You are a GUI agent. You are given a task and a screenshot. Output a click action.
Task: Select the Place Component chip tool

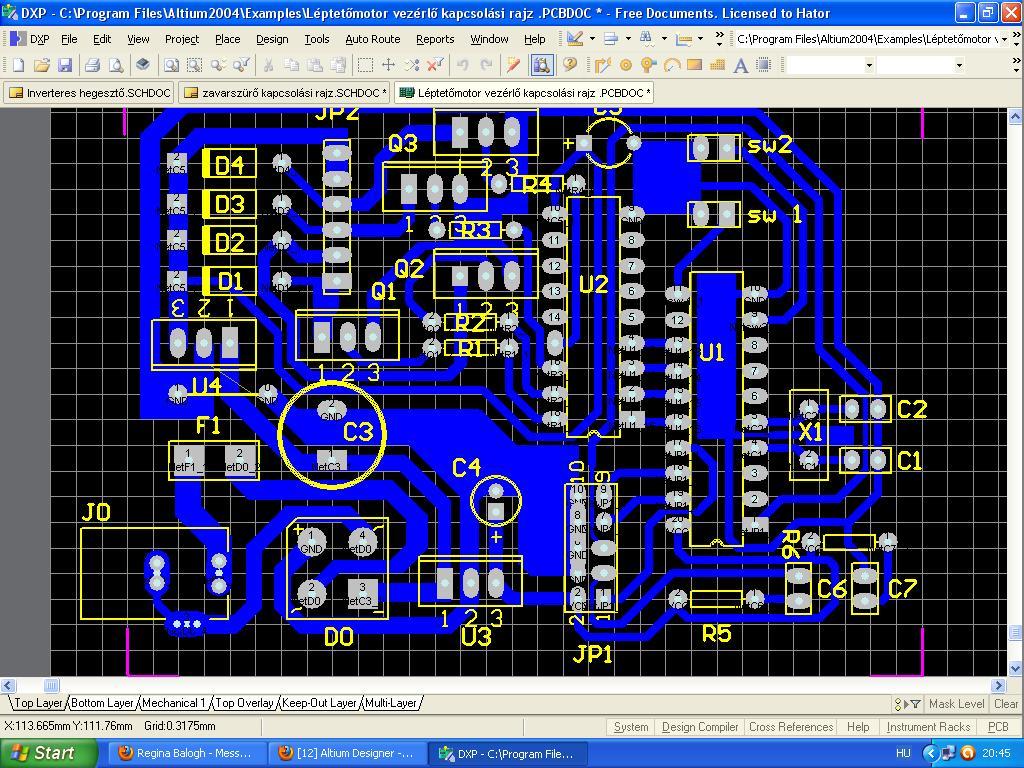tap(763, 65)
